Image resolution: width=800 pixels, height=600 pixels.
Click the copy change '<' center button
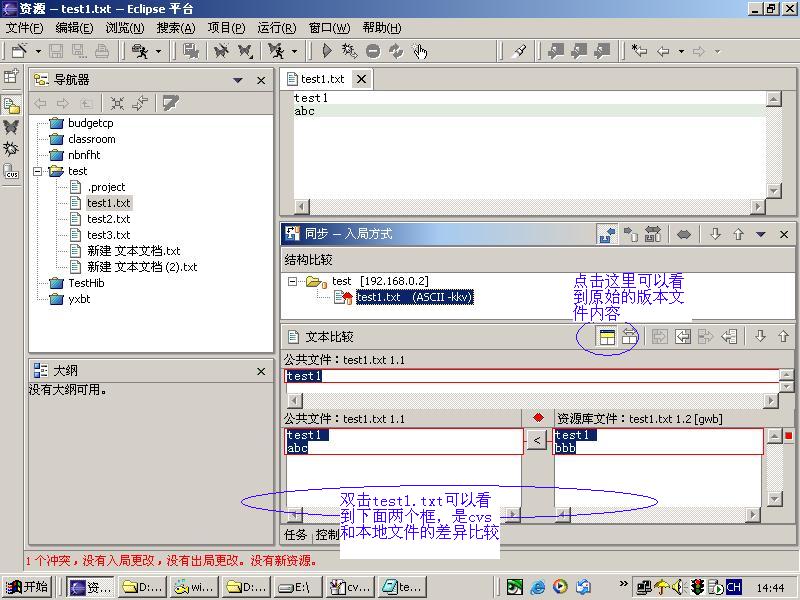coord(537,440)
